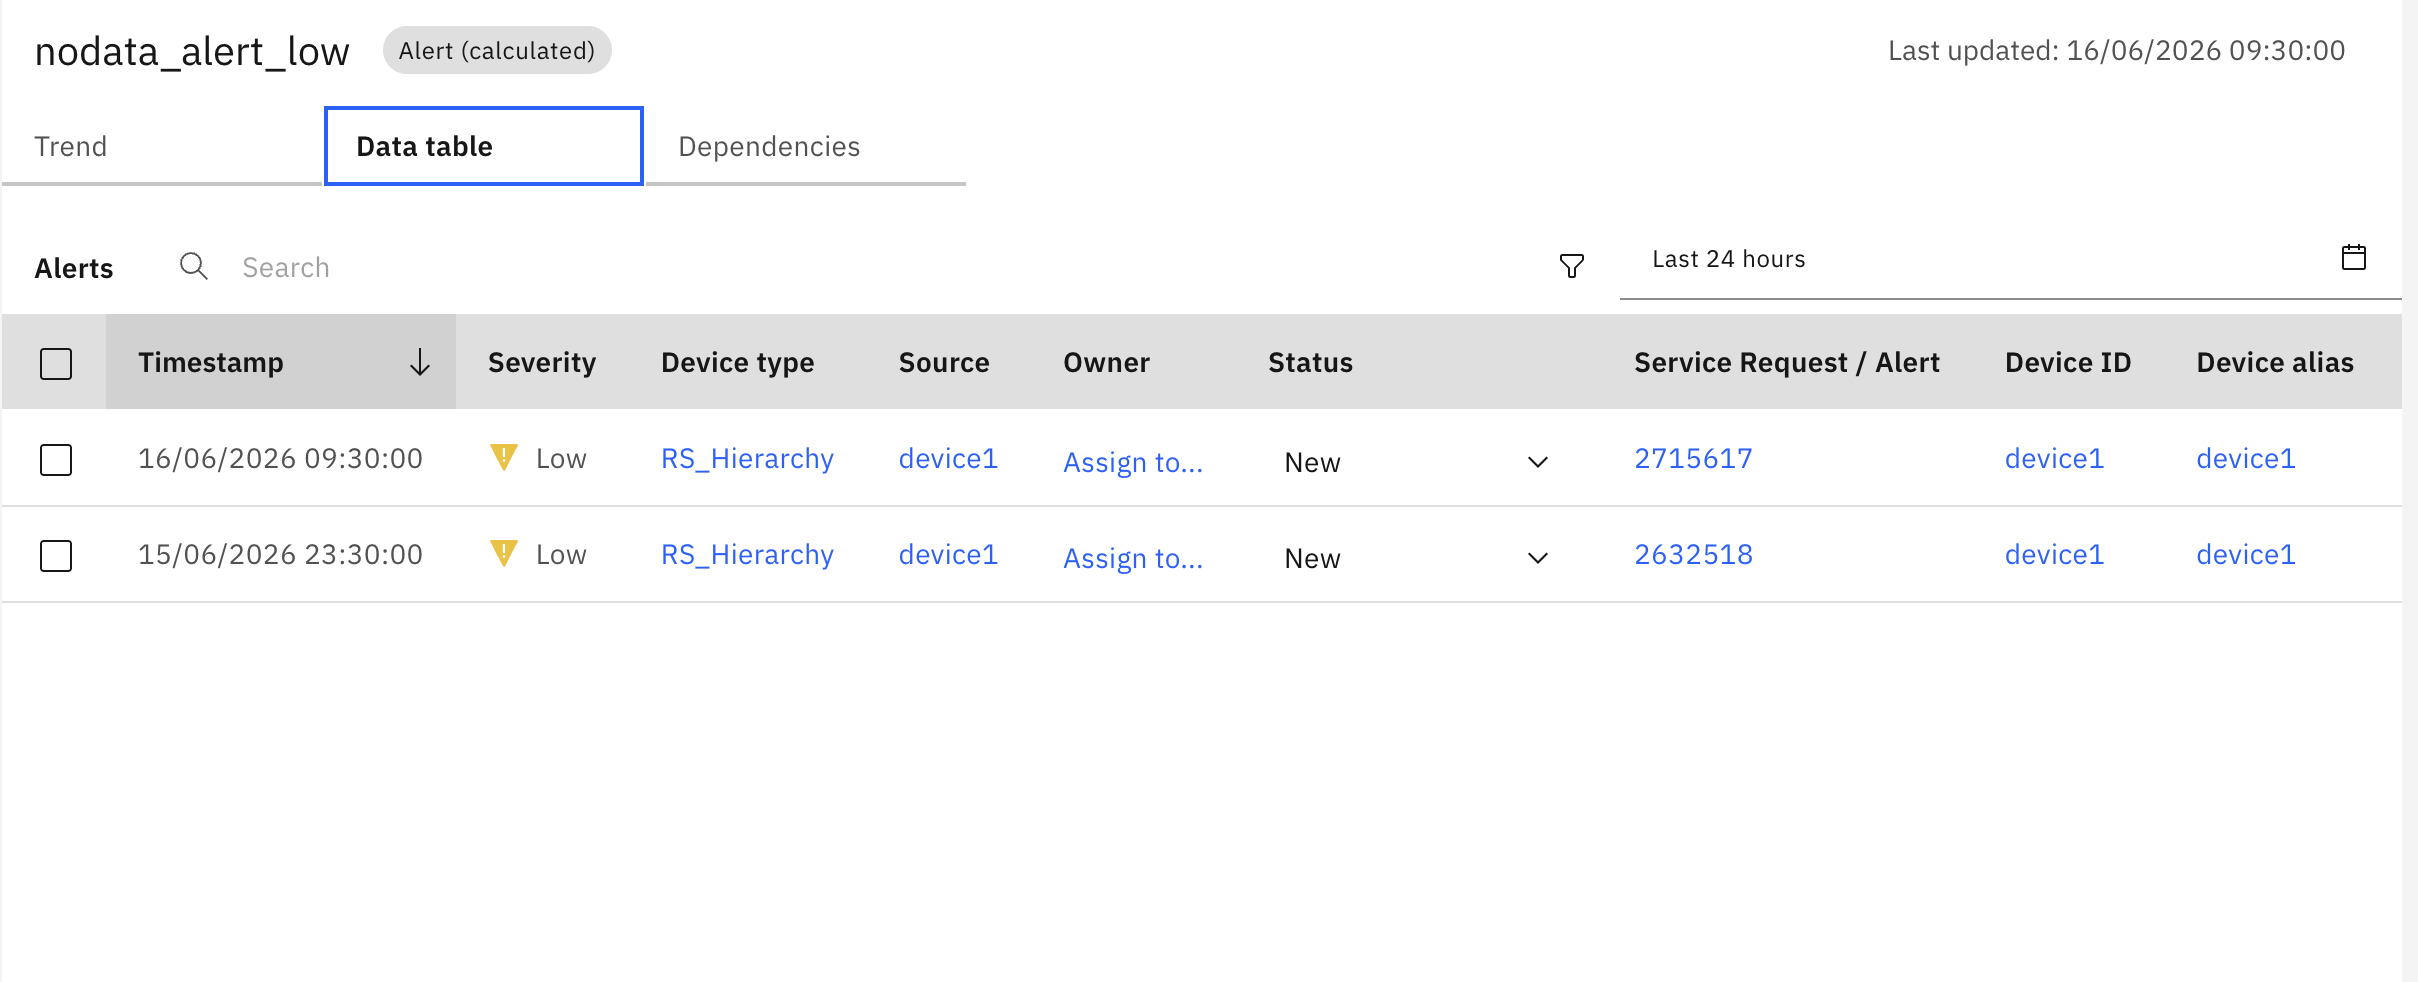Screen dimensions: 2418x982
Task: Open Device alias device1 link for alert 2715617
Action: [x=2245, y=458]
